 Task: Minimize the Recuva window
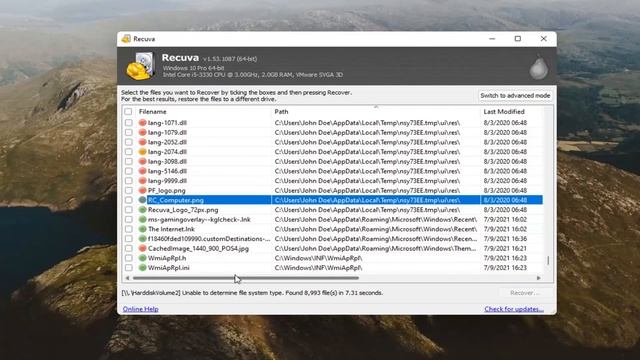pos(492,39)
